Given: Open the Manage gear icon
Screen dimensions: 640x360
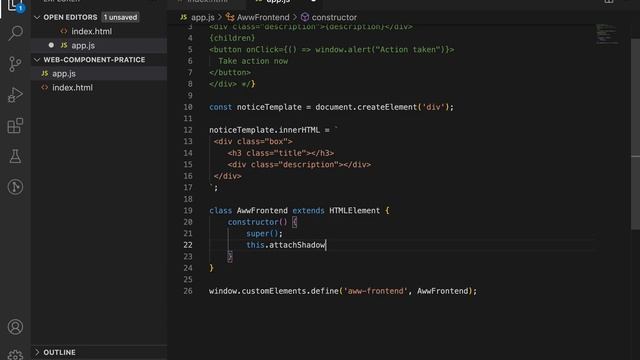Looking at the screenshot, I should click(16, 355).
